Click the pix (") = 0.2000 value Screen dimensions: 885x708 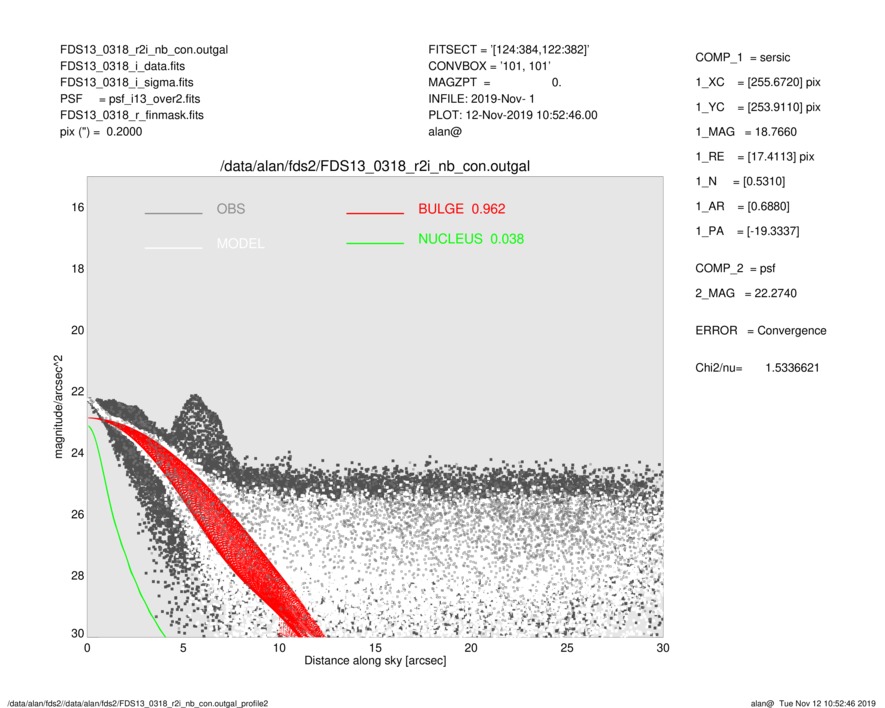tap(101, 132)
